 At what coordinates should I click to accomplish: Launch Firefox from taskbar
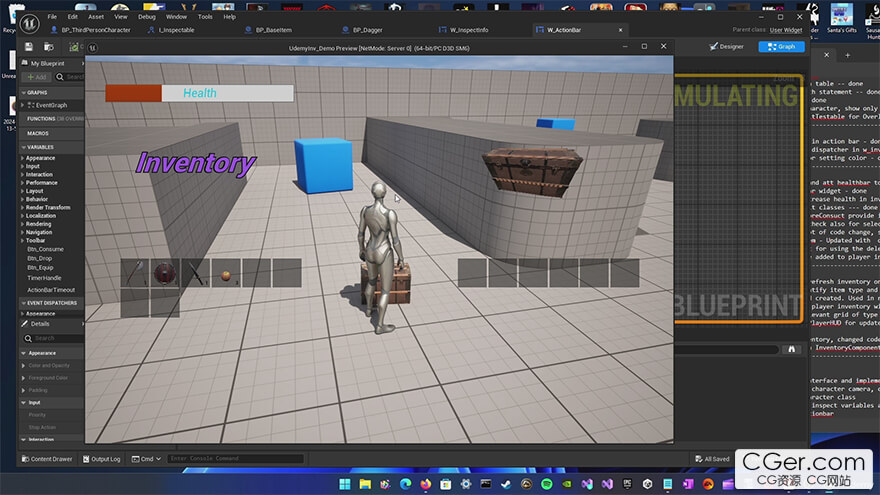coord(425,484)
